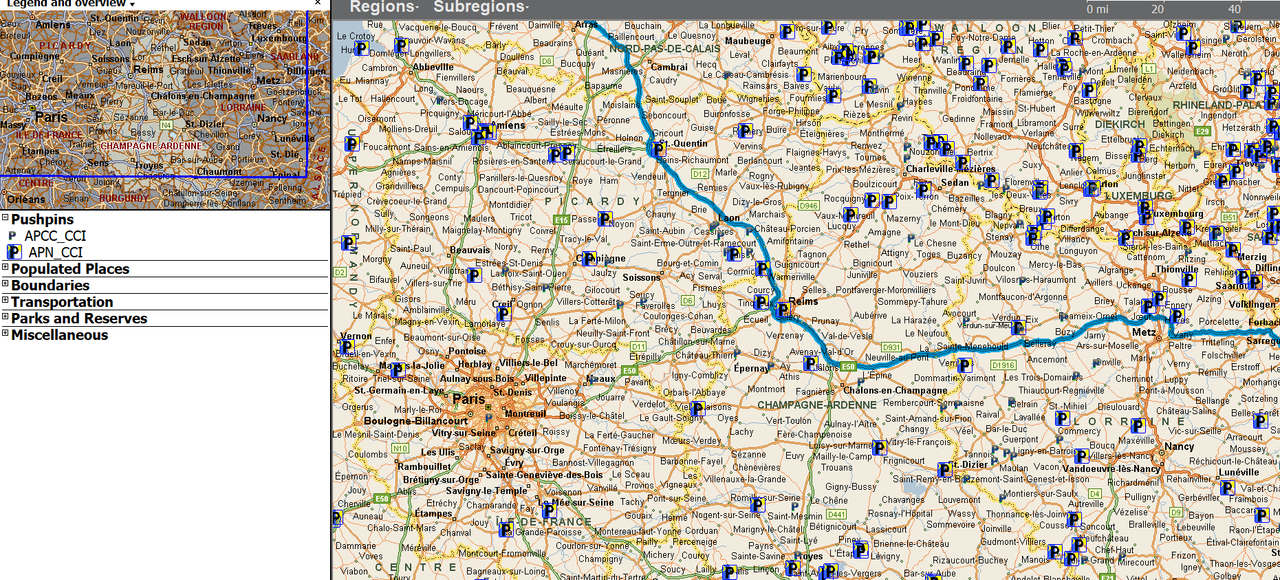Select the pushpin near Noyon
The image size is (1280, 580).
[604, 219]
